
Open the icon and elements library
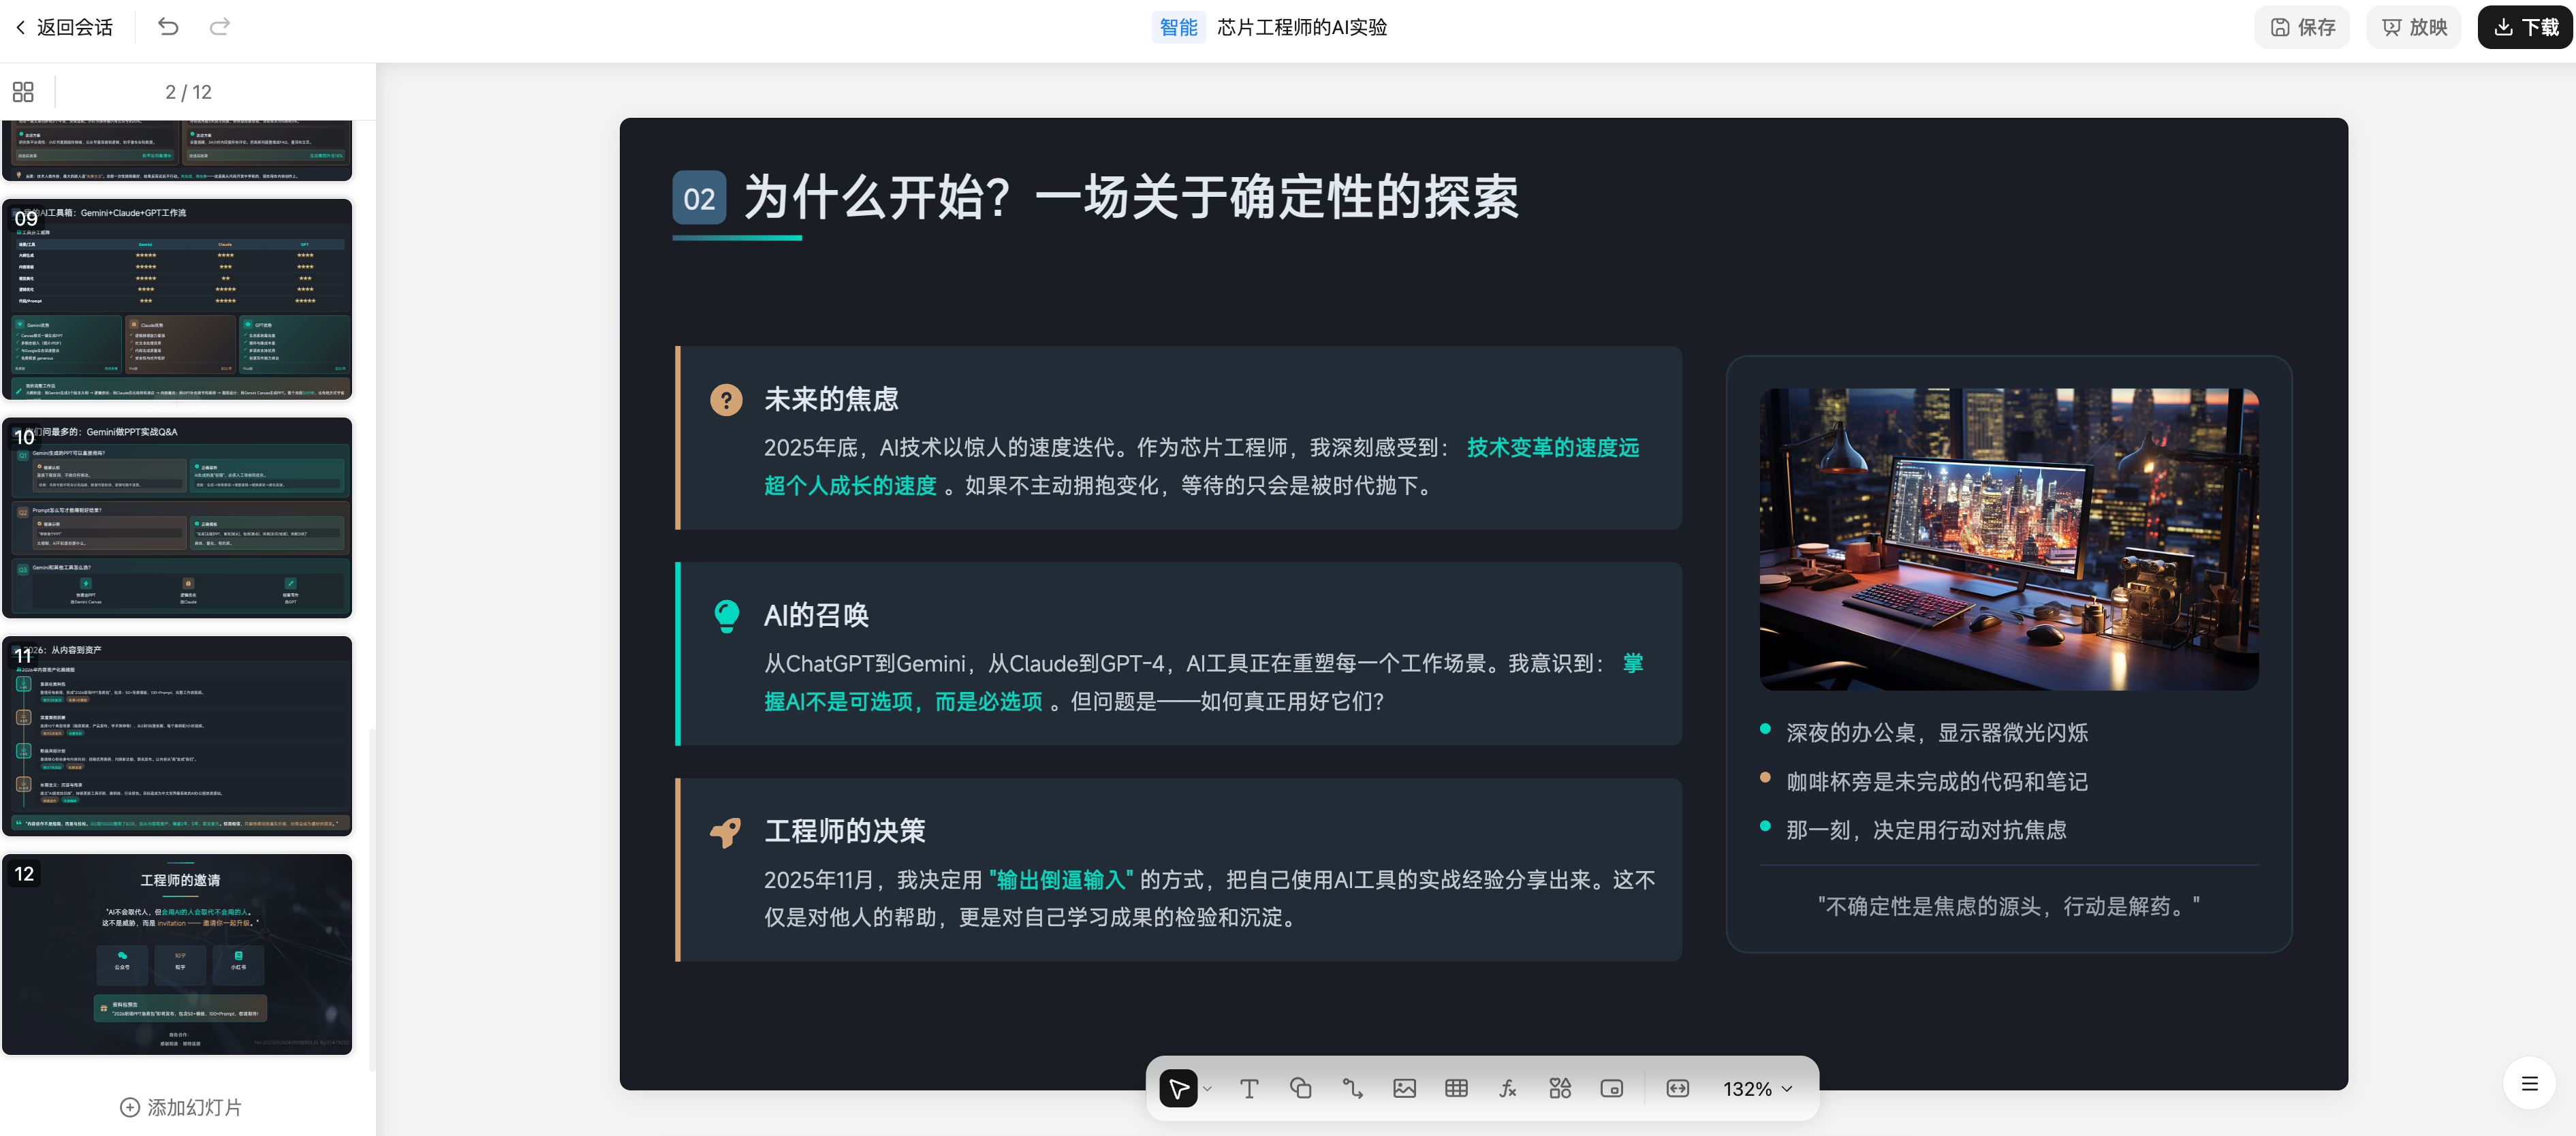[1560, 1088]
